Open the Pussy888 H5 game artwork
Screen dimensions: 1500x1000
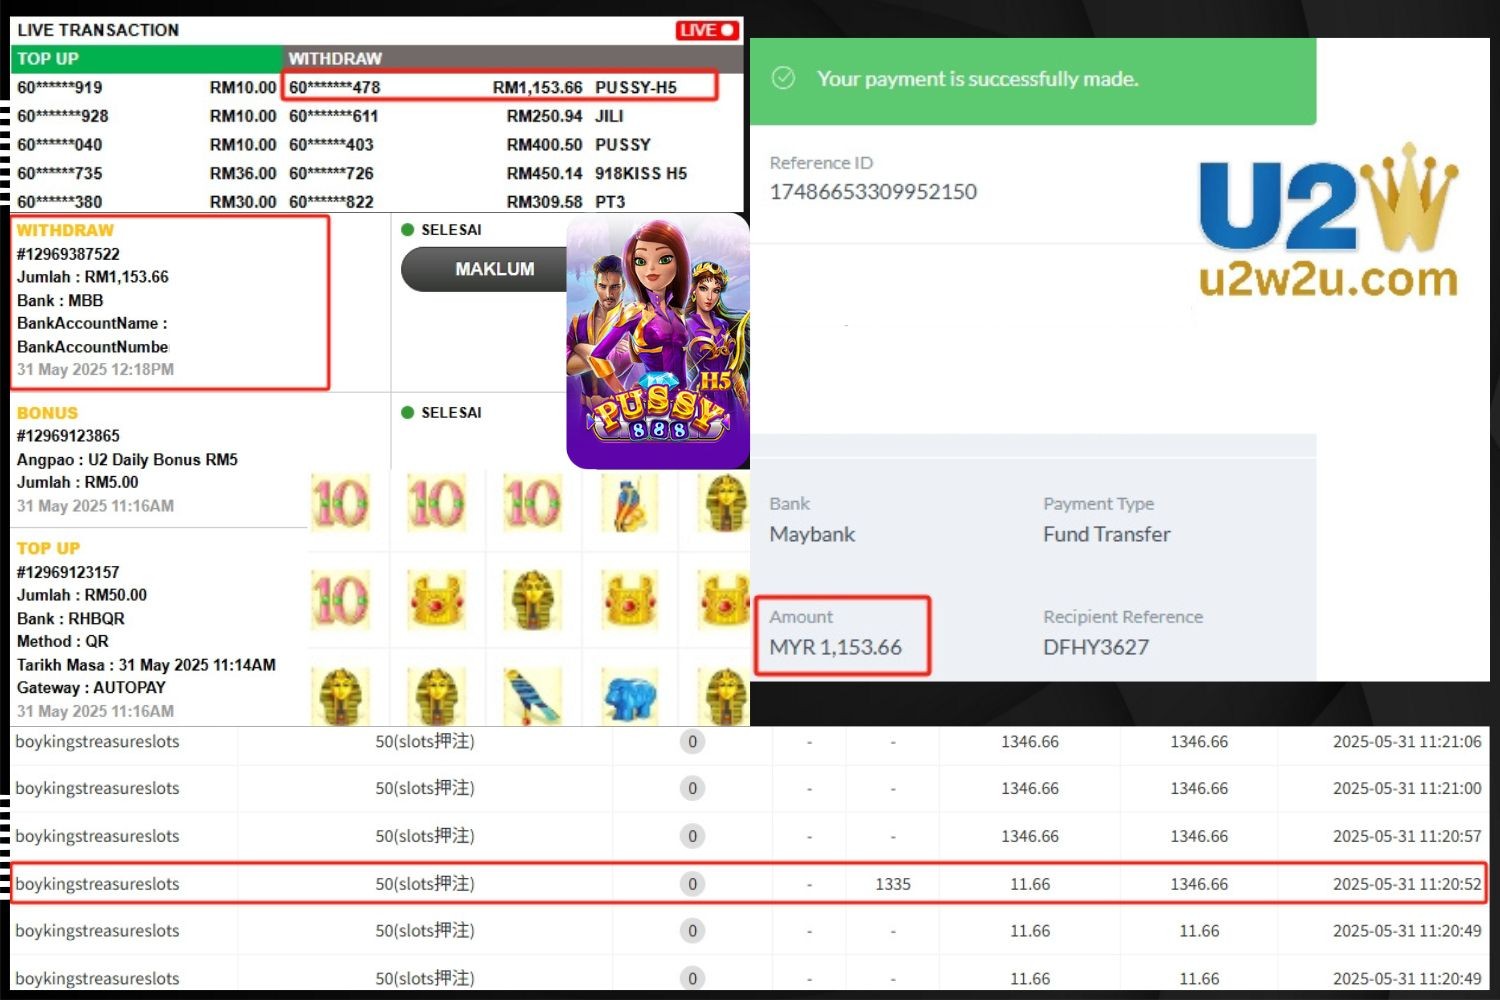658,343
